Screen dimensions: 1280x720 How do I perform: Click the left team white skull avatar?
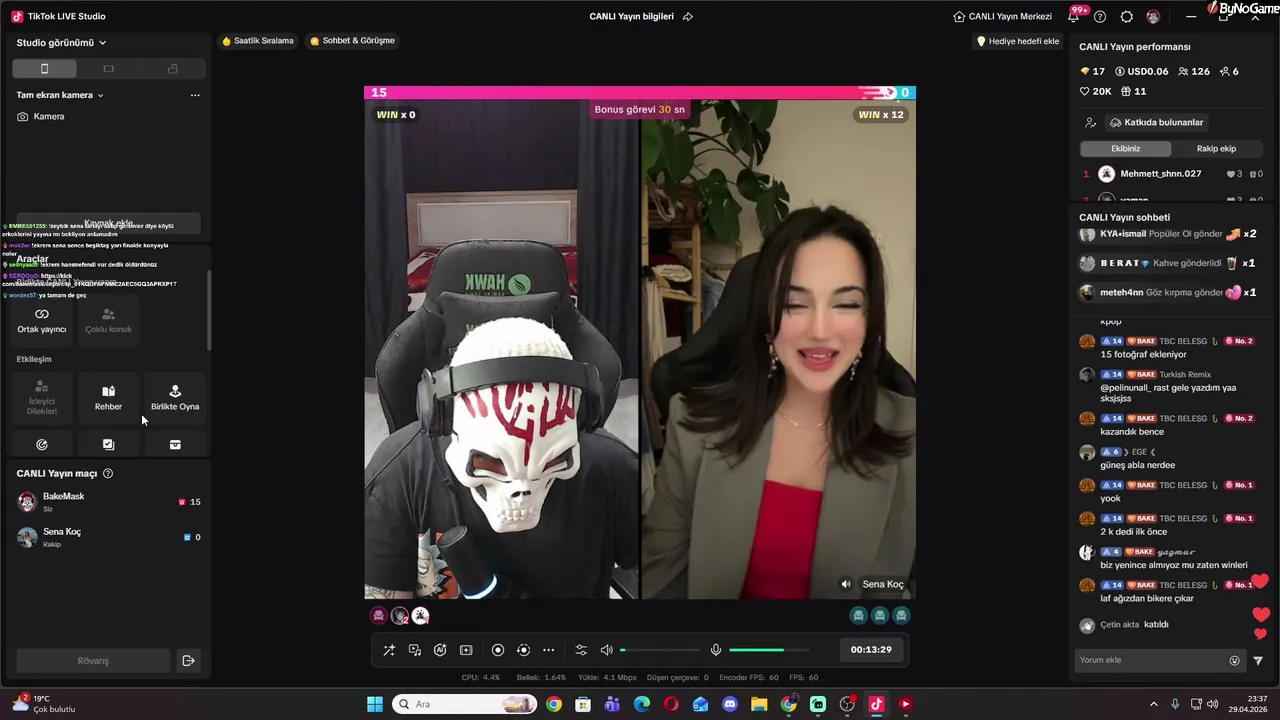click(x=421, y=616)
